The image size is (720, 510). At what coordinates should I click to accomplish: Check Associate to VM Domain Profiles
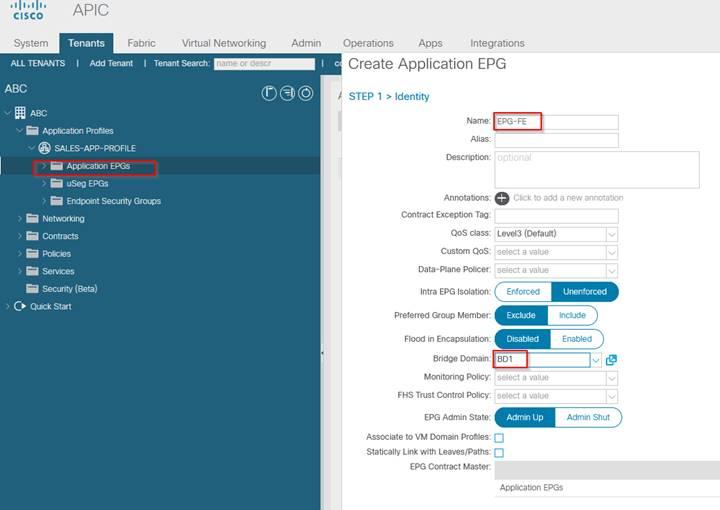point(499,438)
